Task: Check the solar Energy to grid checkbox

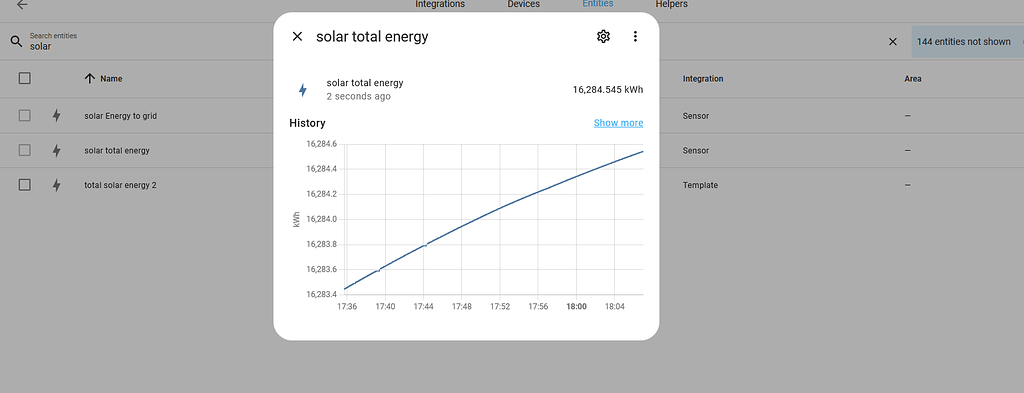Action: 25,116
